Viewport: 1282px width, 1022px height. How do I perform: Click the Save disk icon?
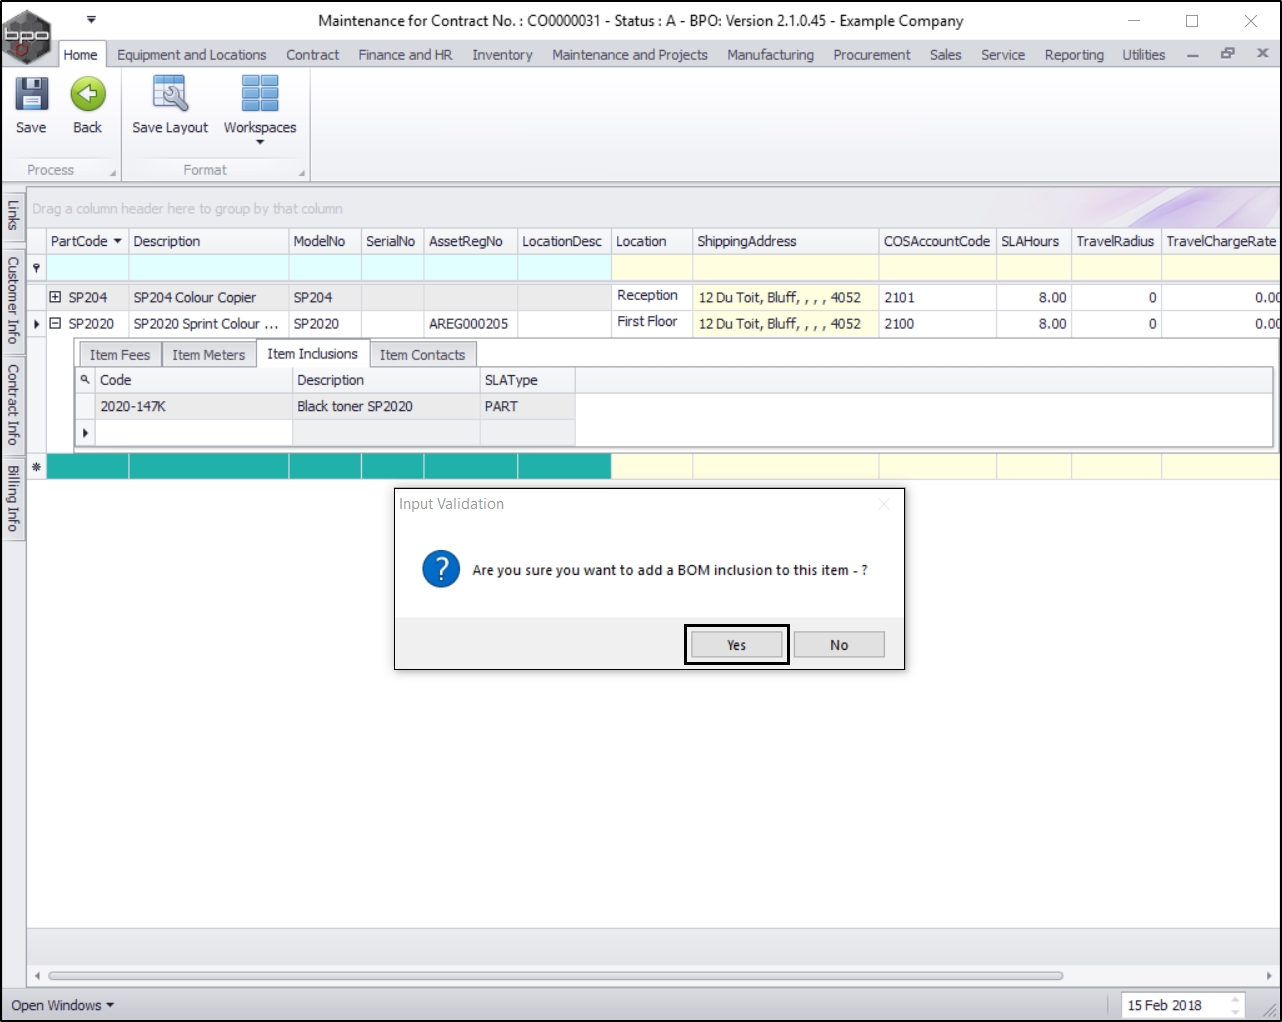tap(31, 95)
